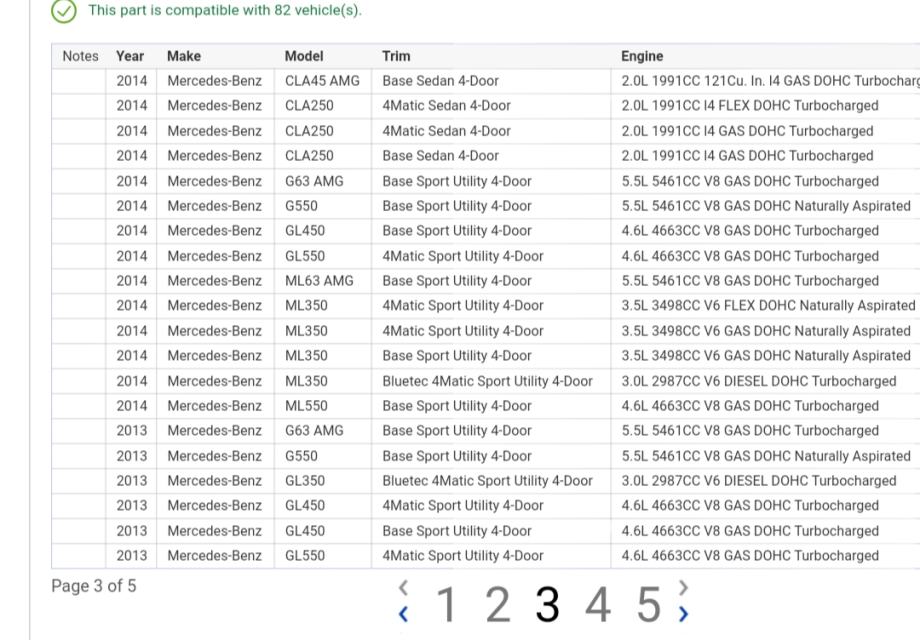The image size is (920, 640).
Task: Click the blue previous page arrow
Action: (403, 614)
